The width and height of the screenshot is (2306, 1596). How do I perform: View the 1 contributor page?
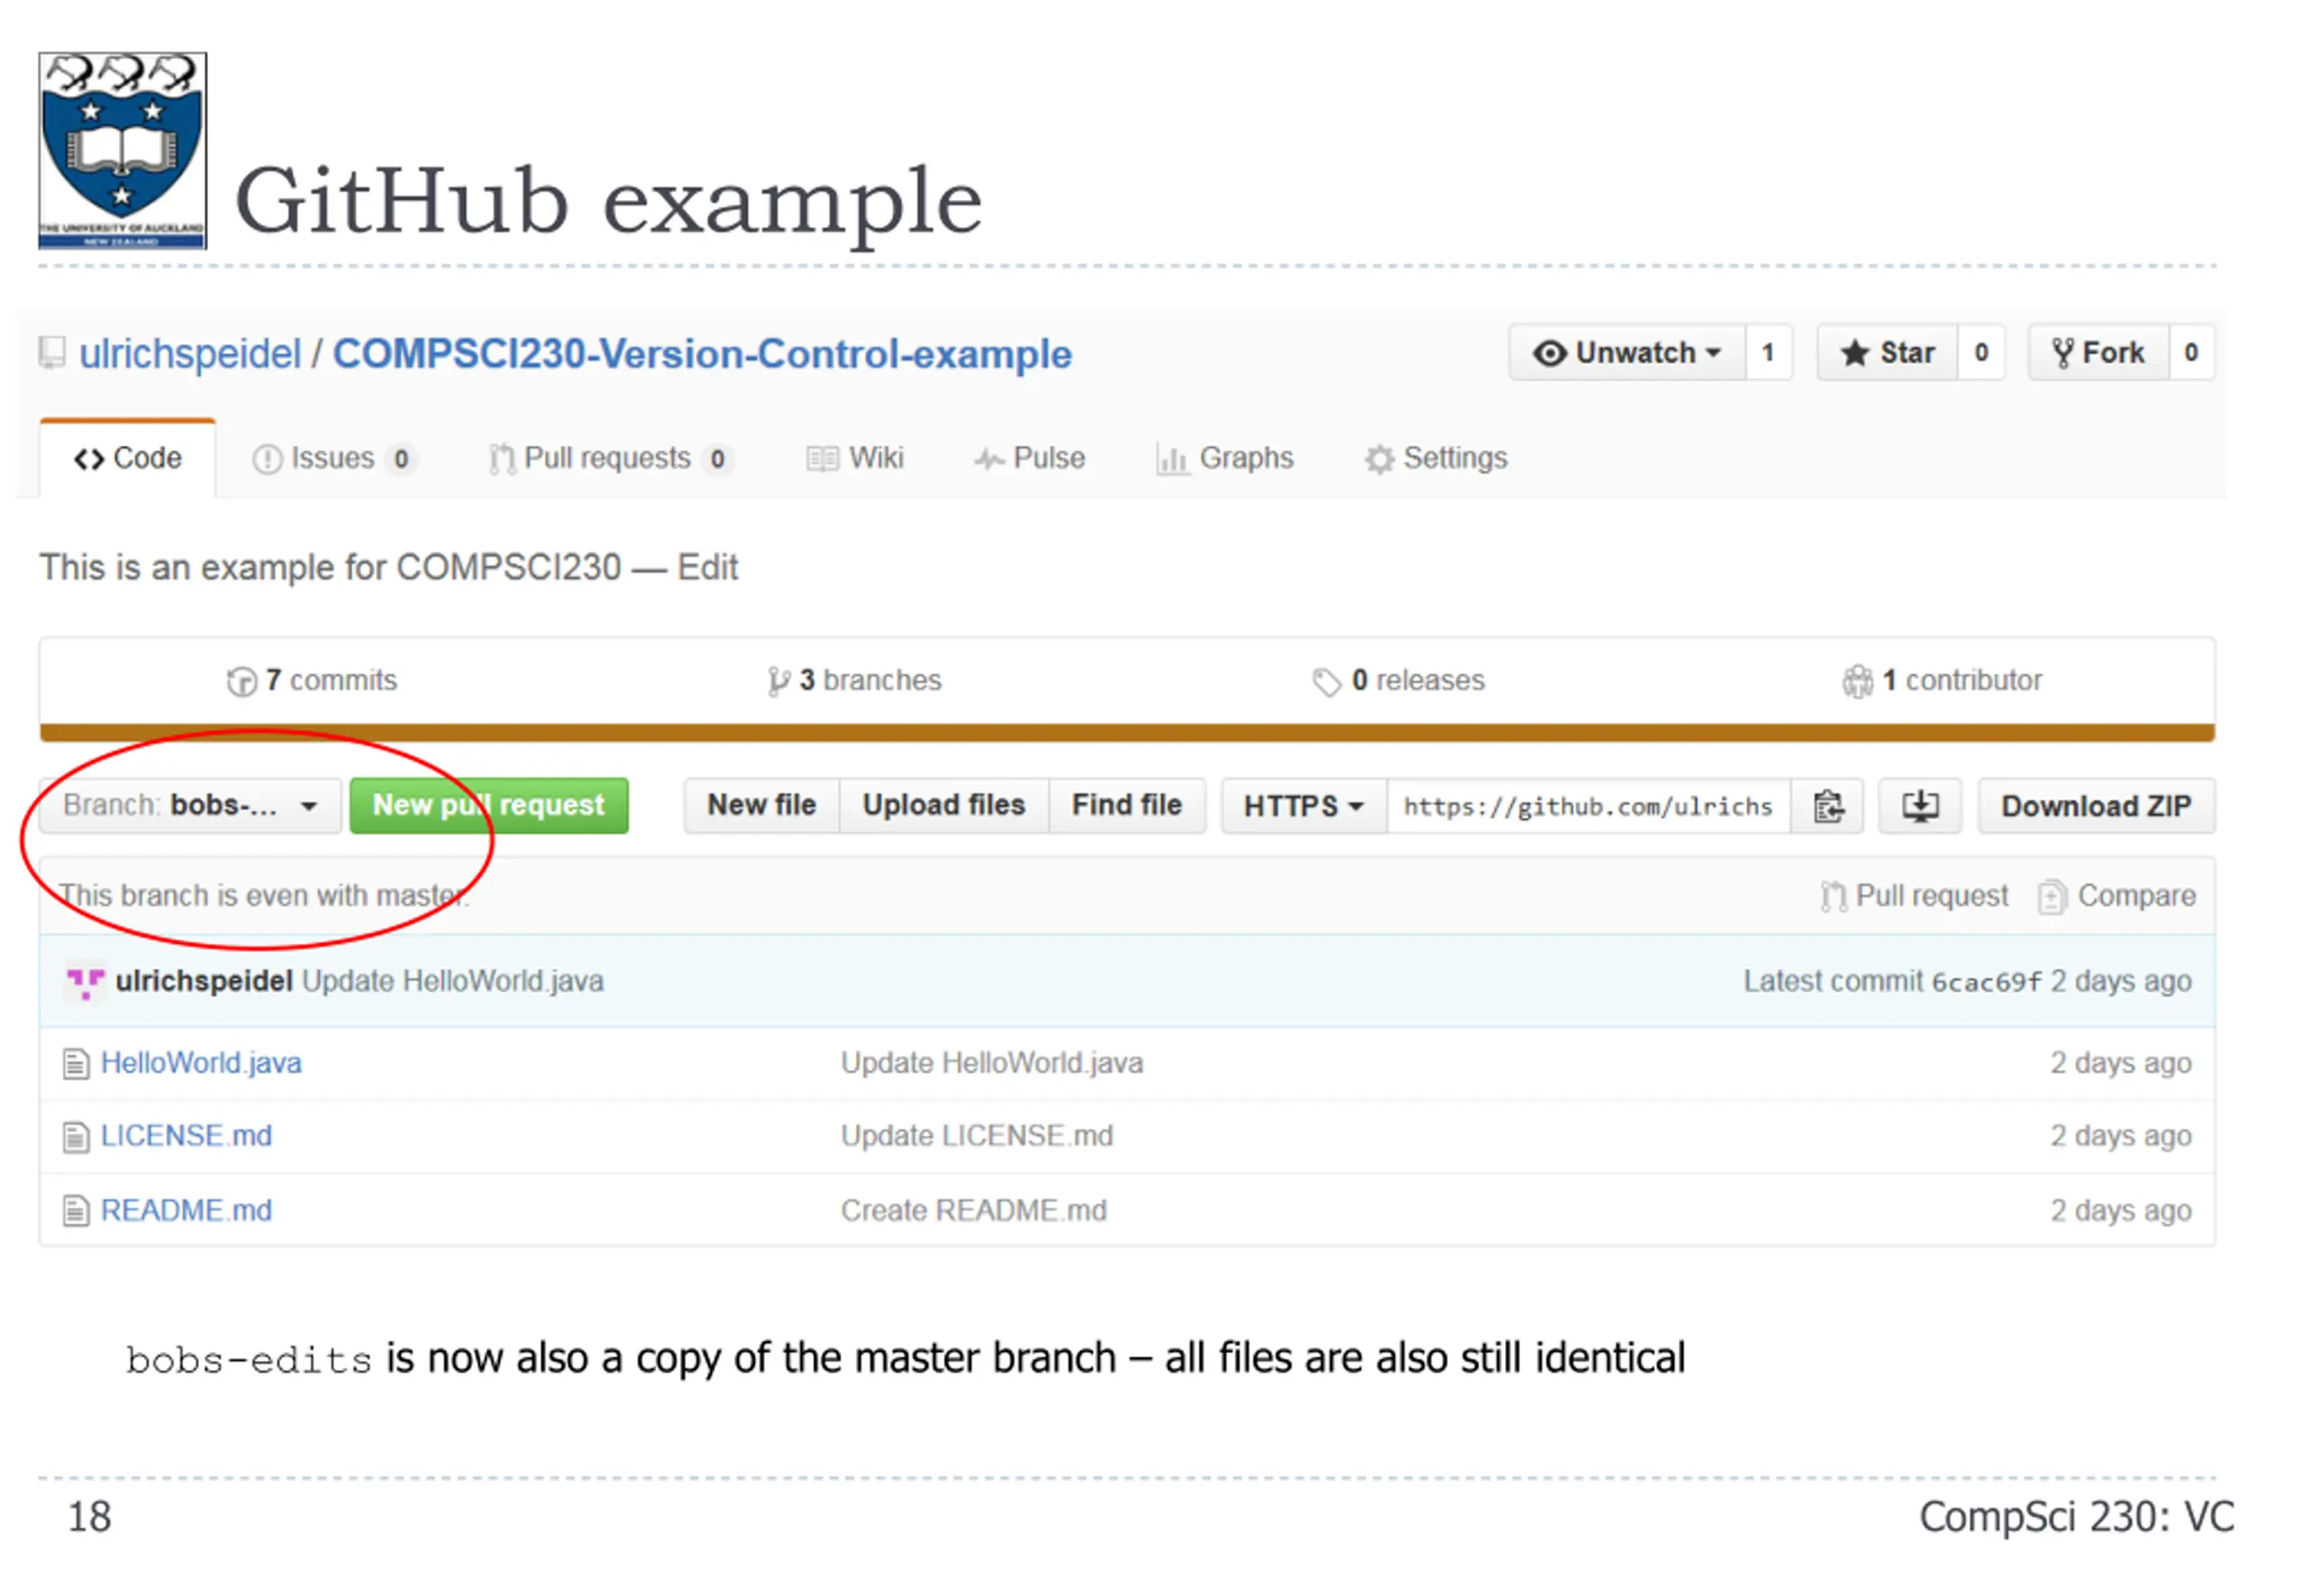tap(1941, 680)
